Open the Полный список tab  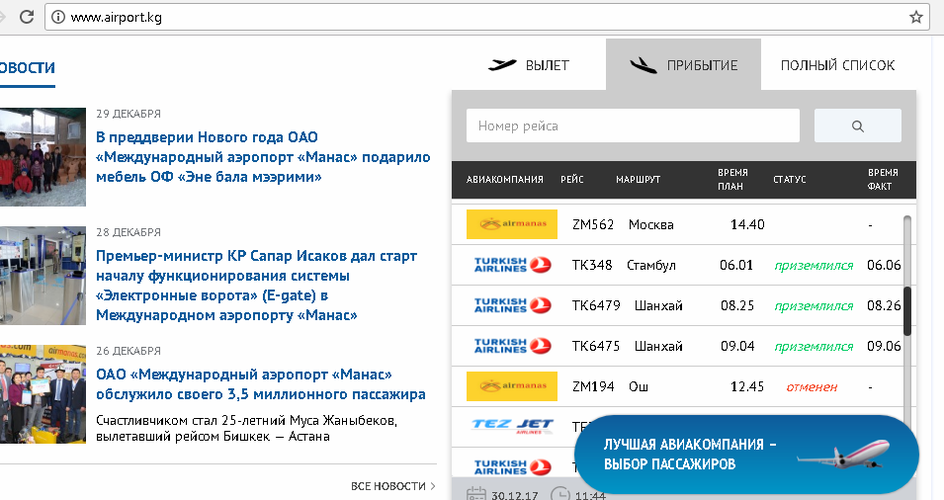pyautogui.click(x=837, y=65)
